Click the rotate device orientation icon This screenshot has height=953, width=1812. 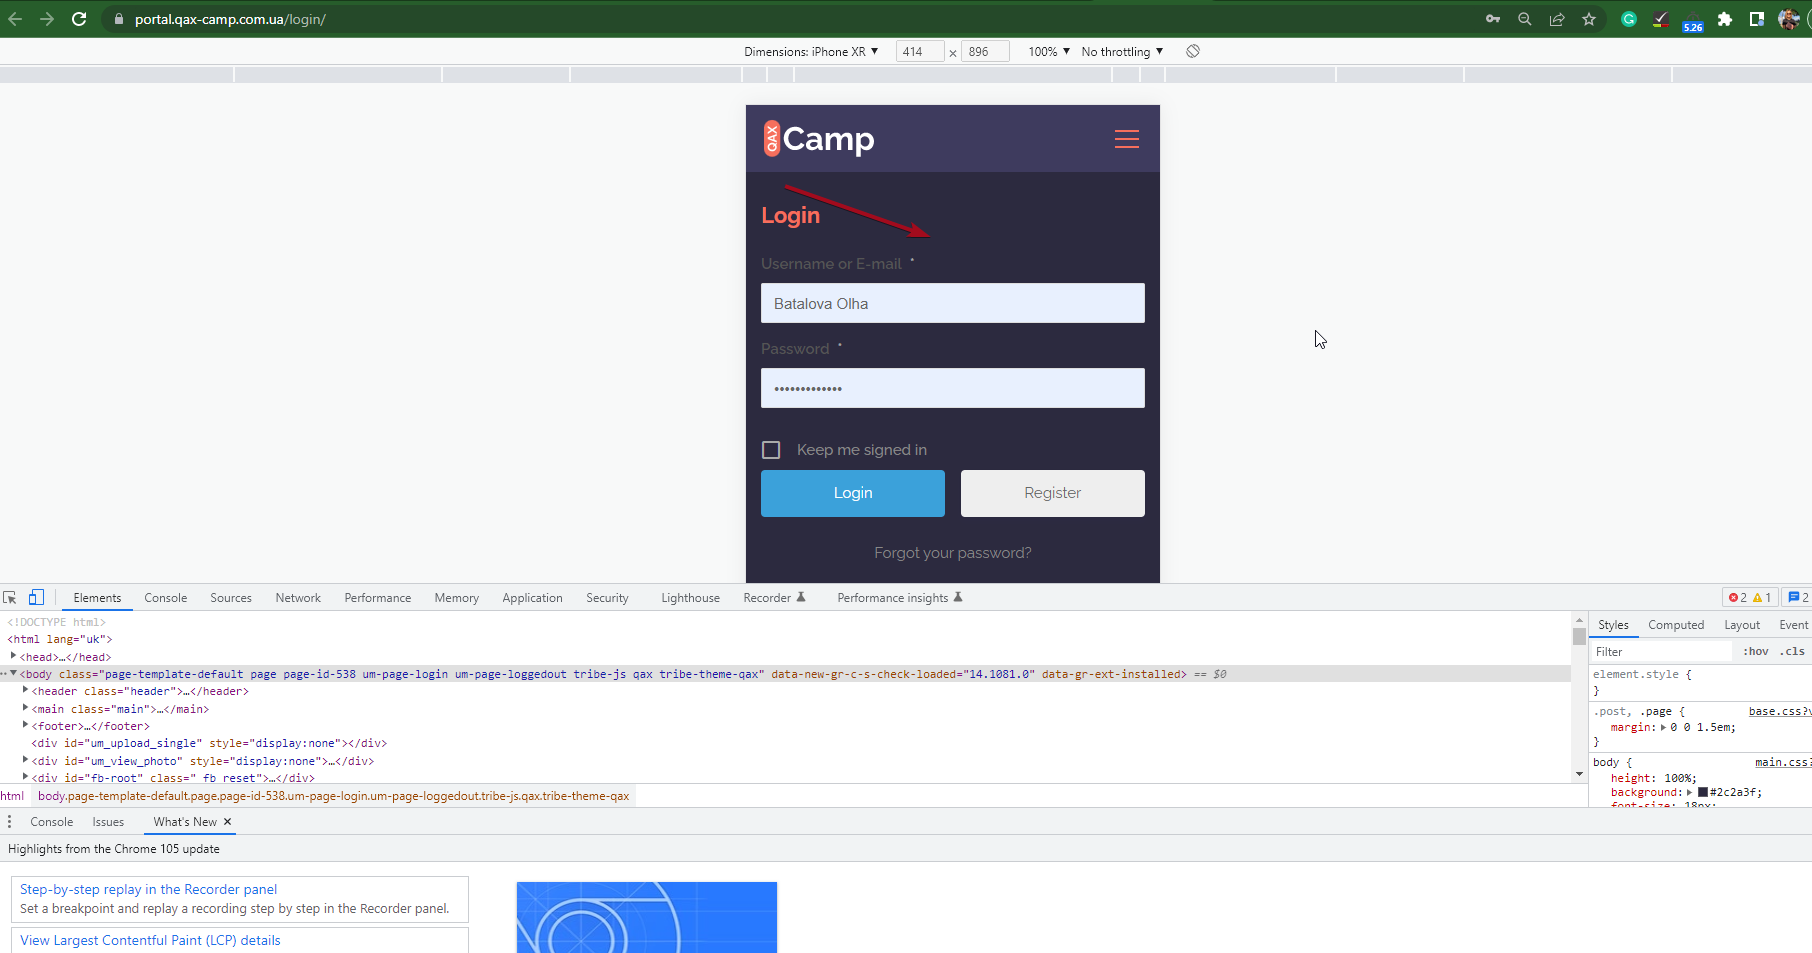click(1193, 51)
